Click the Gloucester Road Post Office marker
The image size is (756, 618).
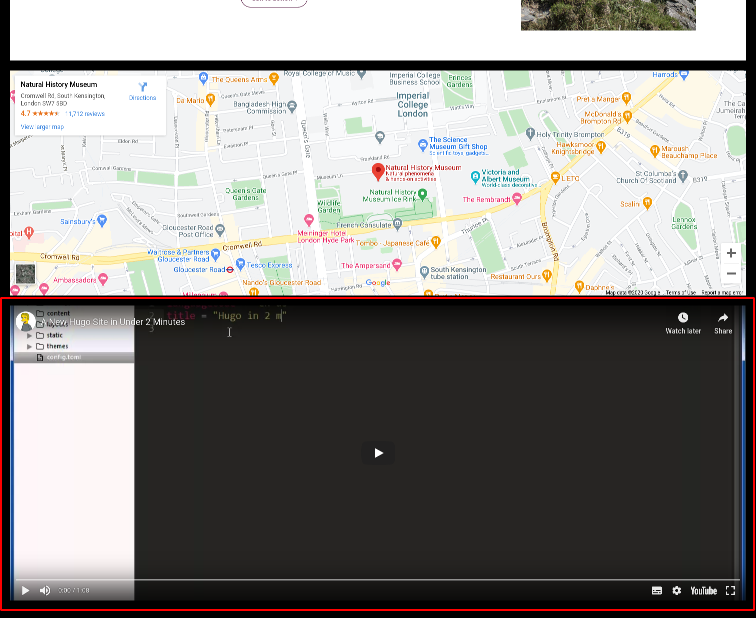click(x=220, y=229)
